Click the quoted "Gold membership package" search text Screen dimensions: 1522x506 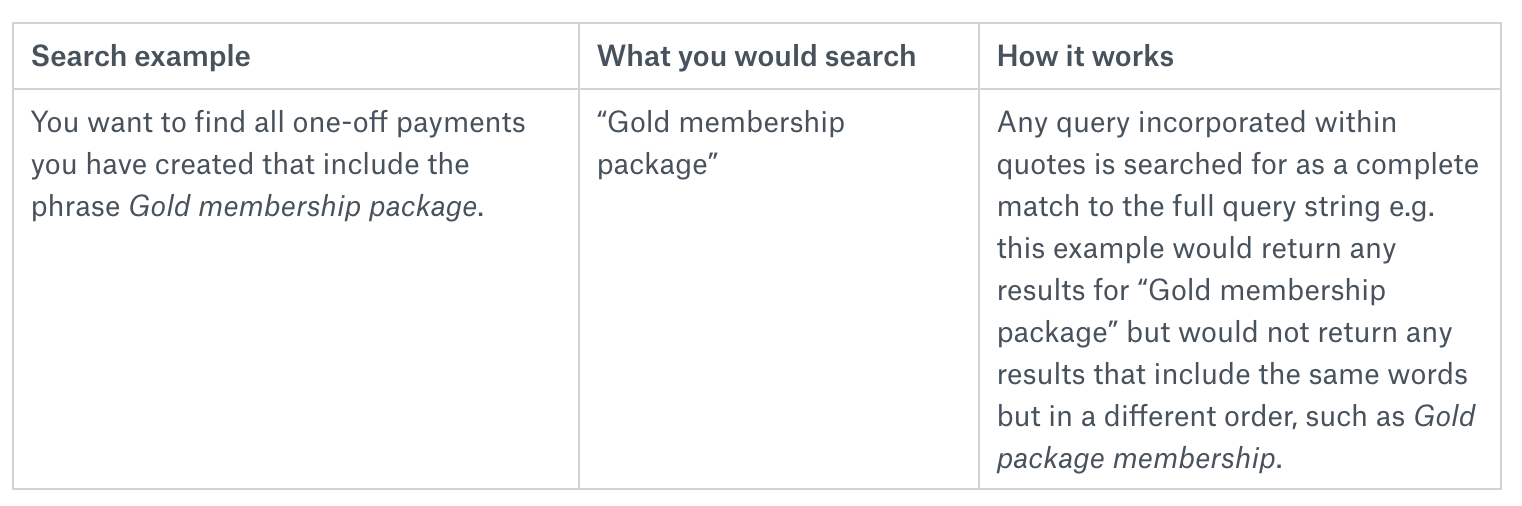pyautogui.click(x=721, y=143)
